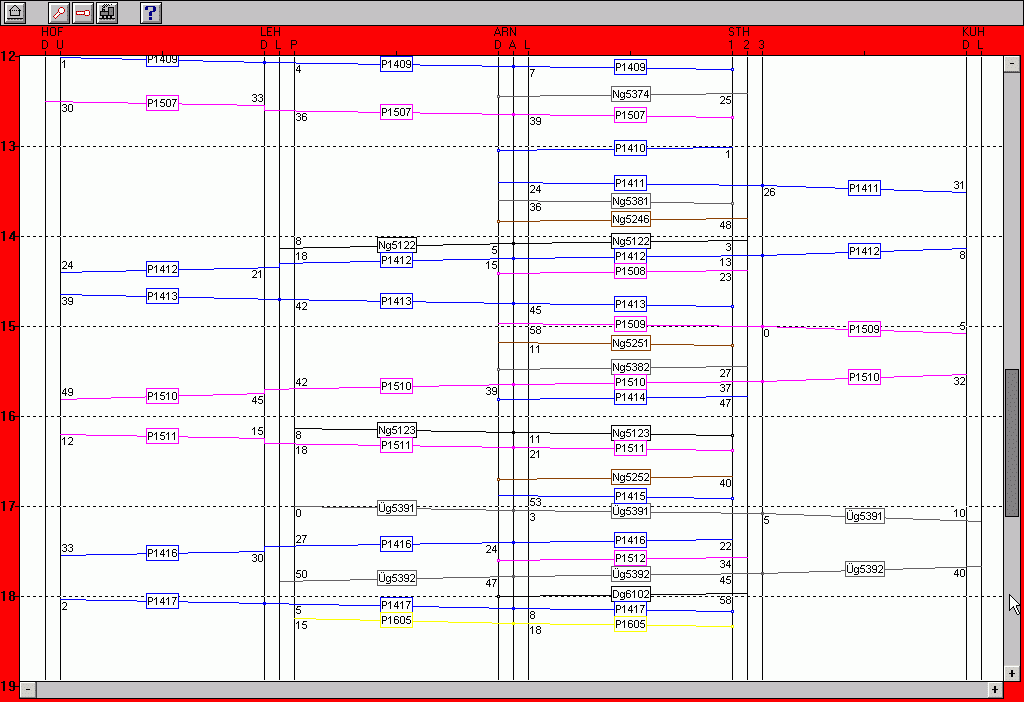Select train label Ng5251
This screenshot has height=702, width=1024.
pyautogui.click(x=631, y=343)
